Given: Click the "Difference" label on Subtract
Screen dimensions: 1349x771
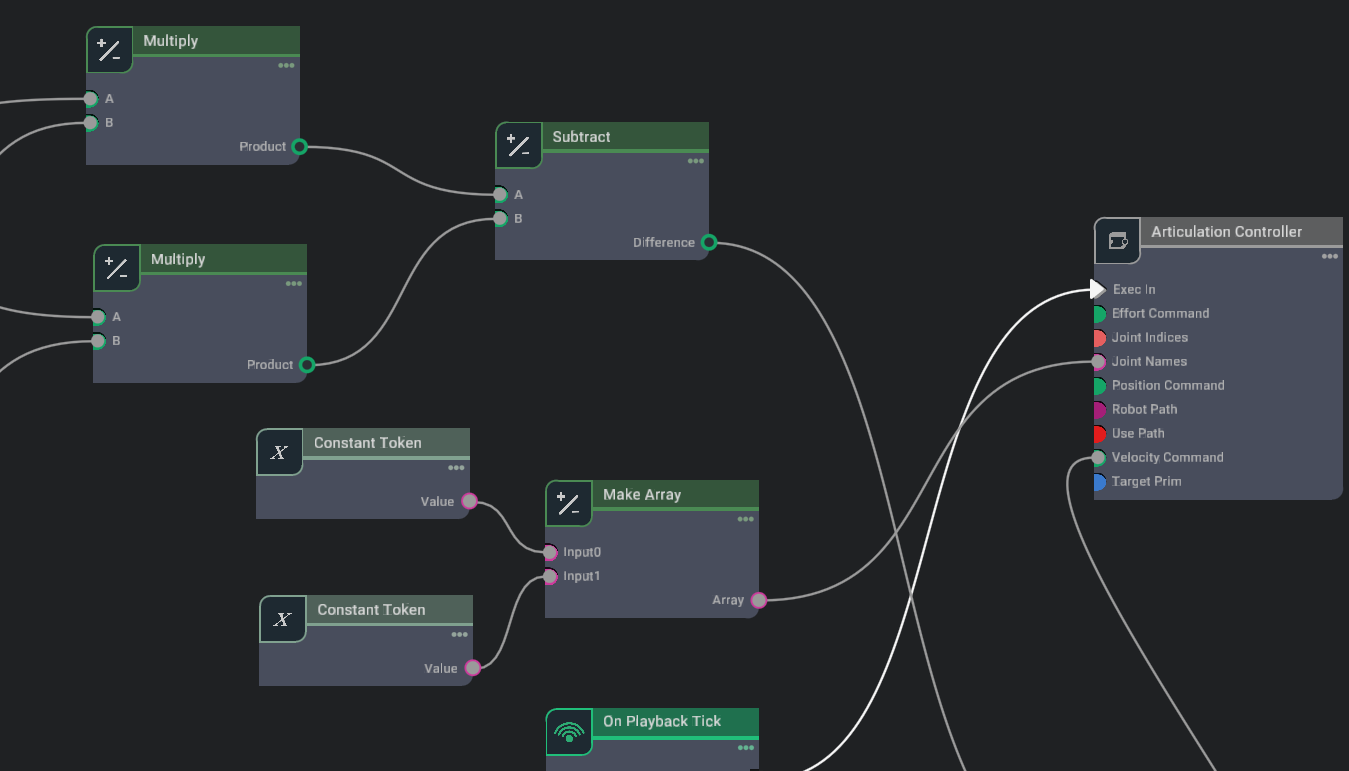Looking at the screenshot, I should pos(664,242).
